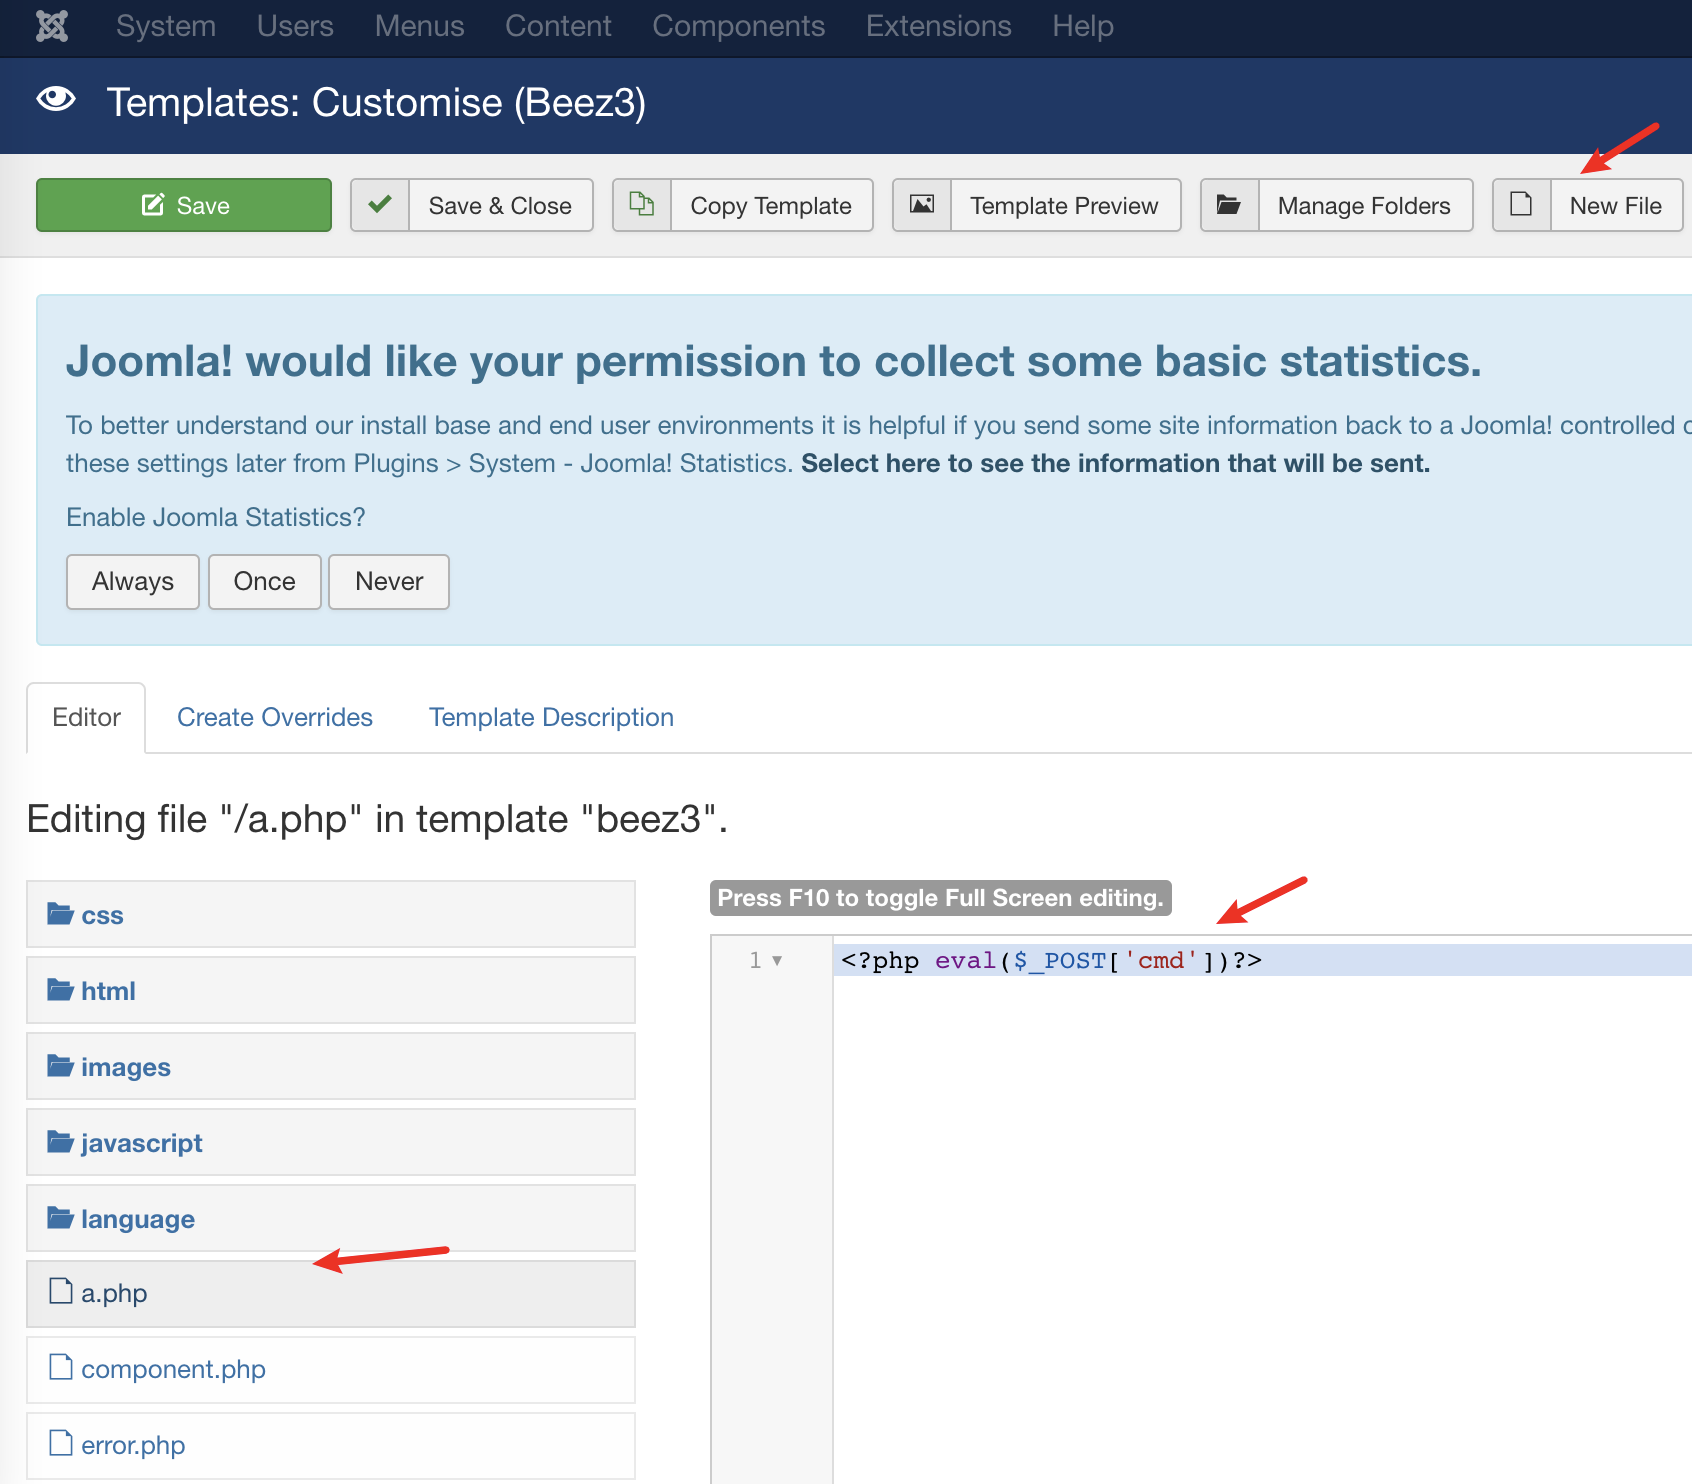Click Save & Close button label

(500, 205)
